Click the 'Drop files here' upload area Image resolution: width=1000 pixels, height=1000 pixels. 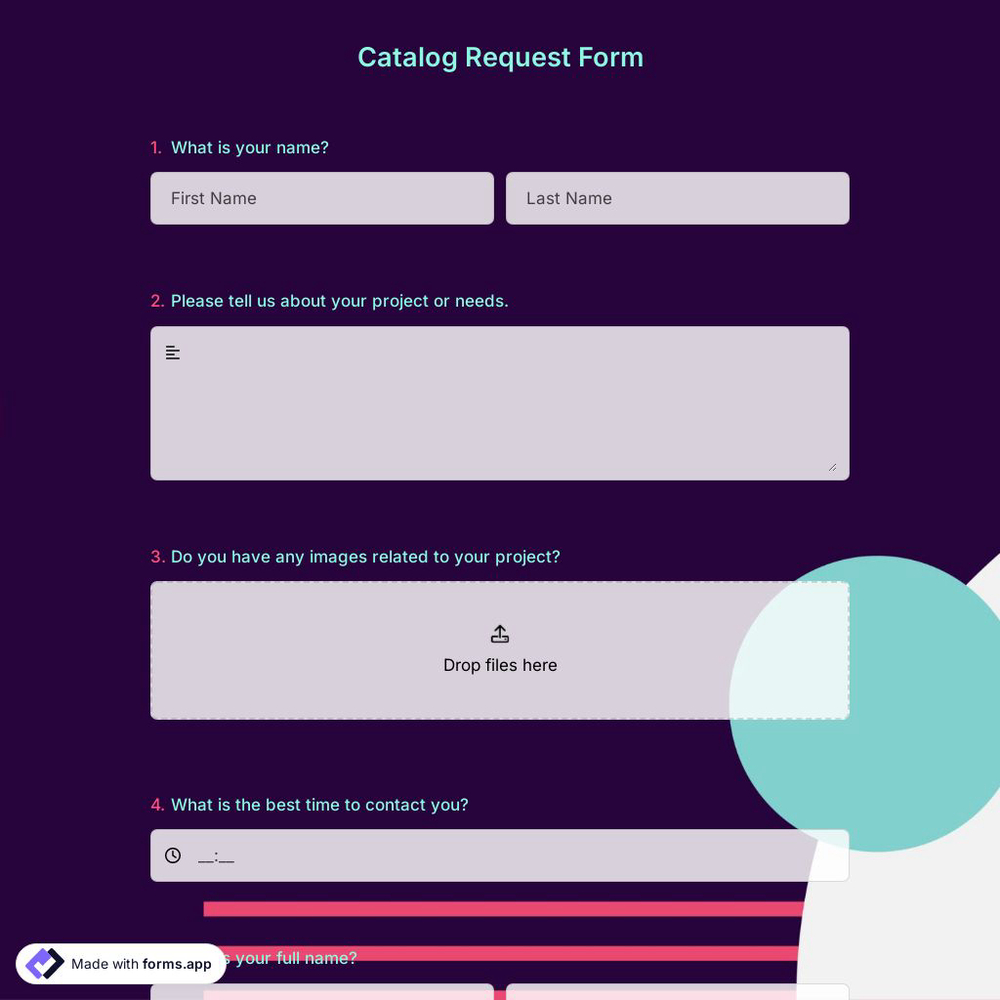[500, 650]
